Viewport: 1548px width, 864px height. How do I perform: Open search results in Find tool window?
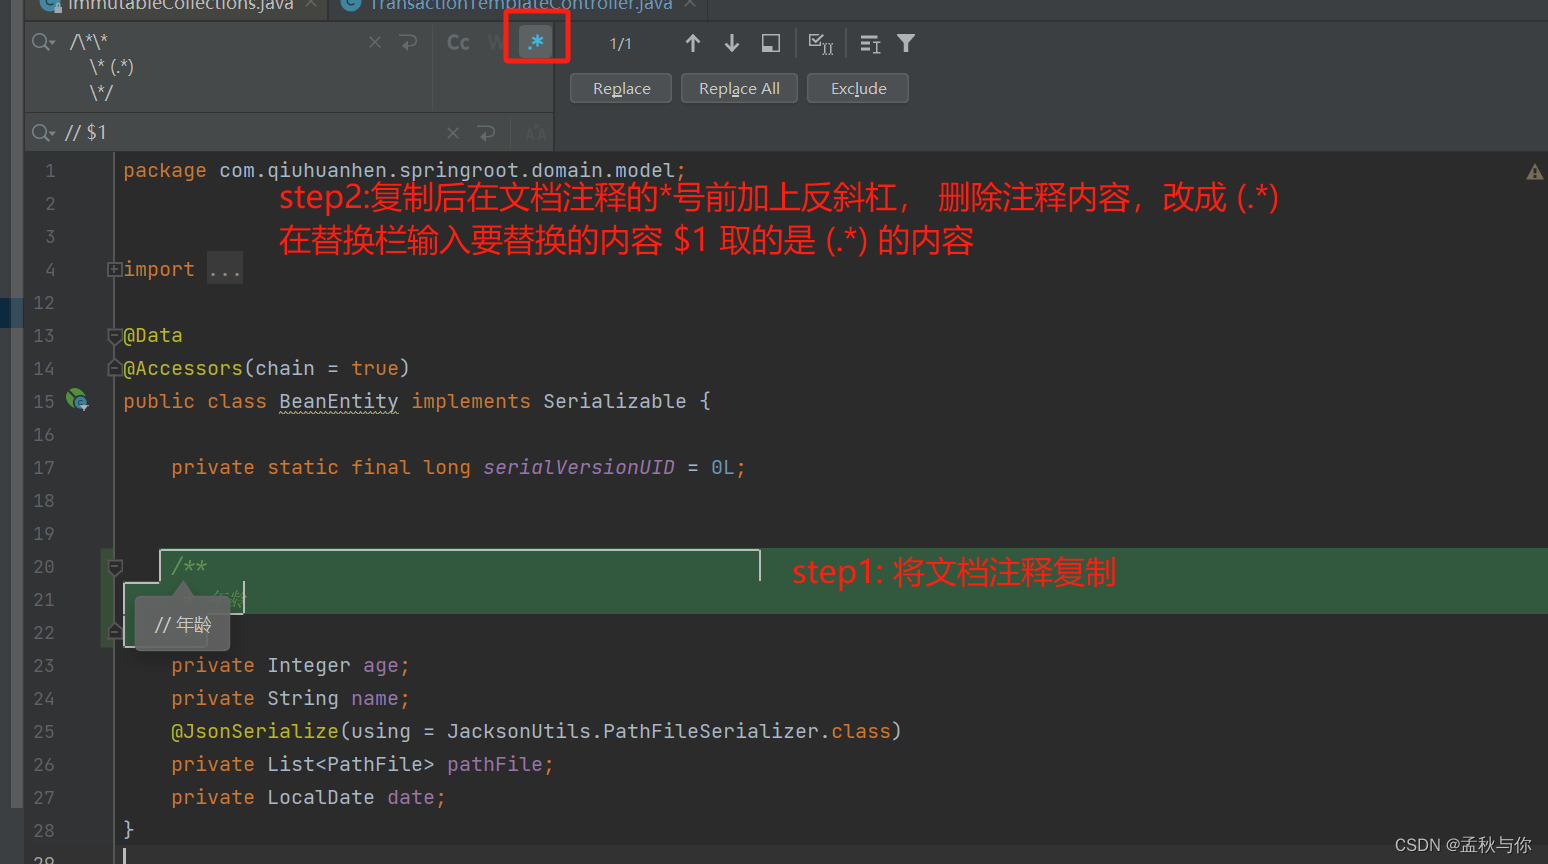tap(870, 43)
